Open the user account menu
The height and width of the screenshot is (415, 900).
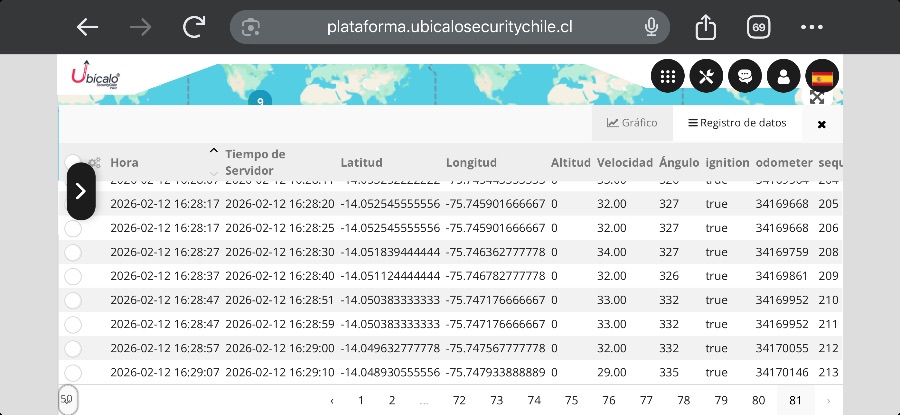coord(783,76)
